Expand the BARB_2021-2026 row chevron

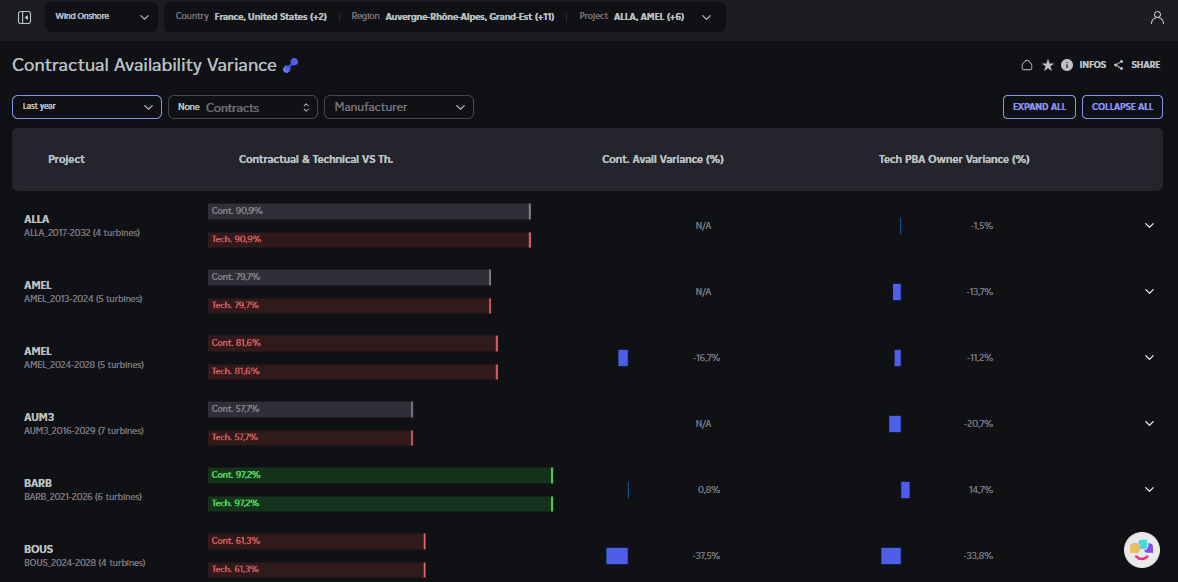[1149, 489]
